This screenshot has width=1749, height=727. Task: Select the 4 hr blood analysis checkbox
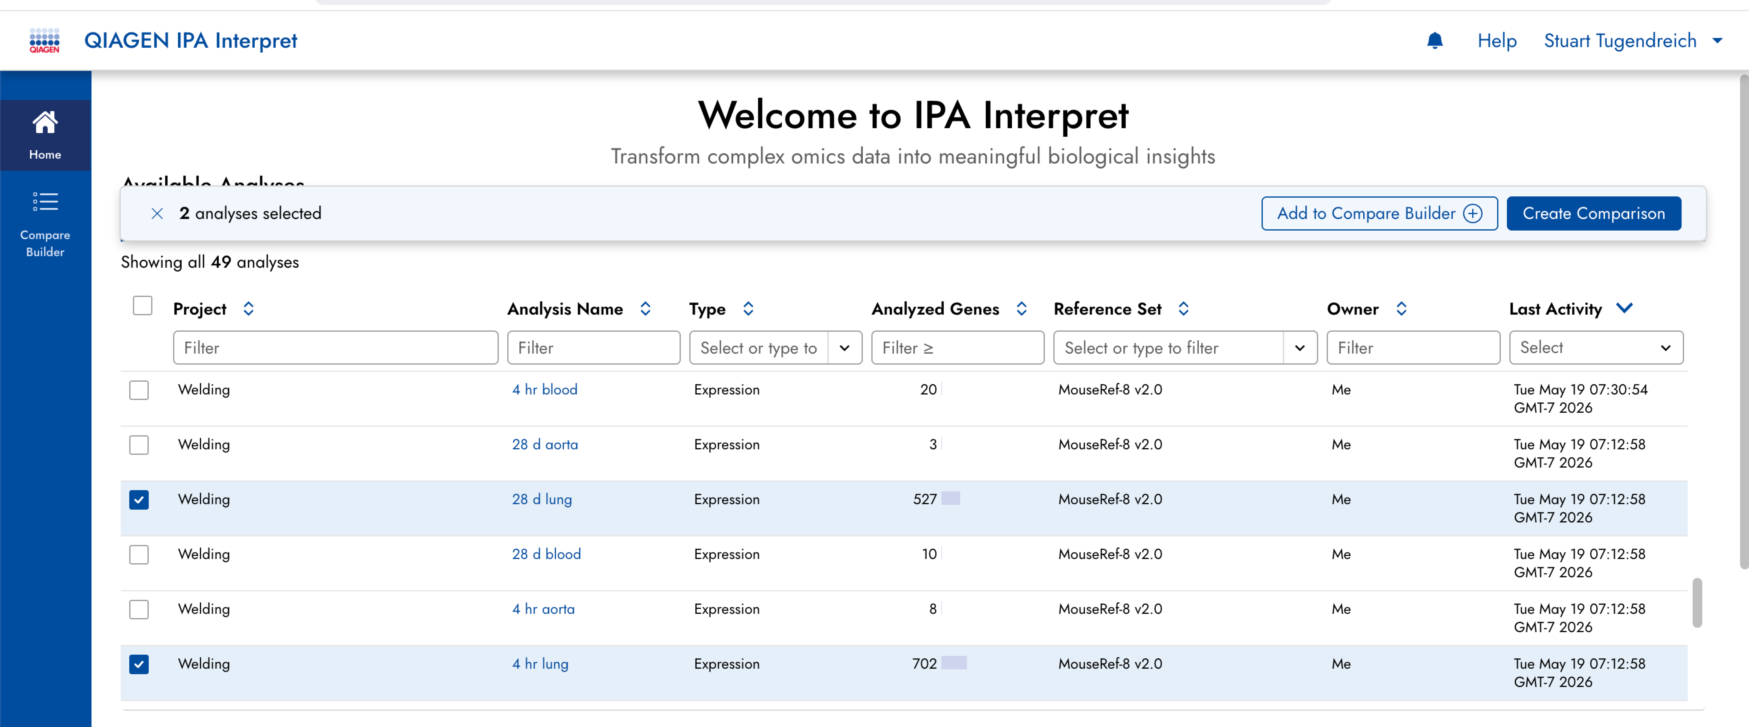[139, 390]
